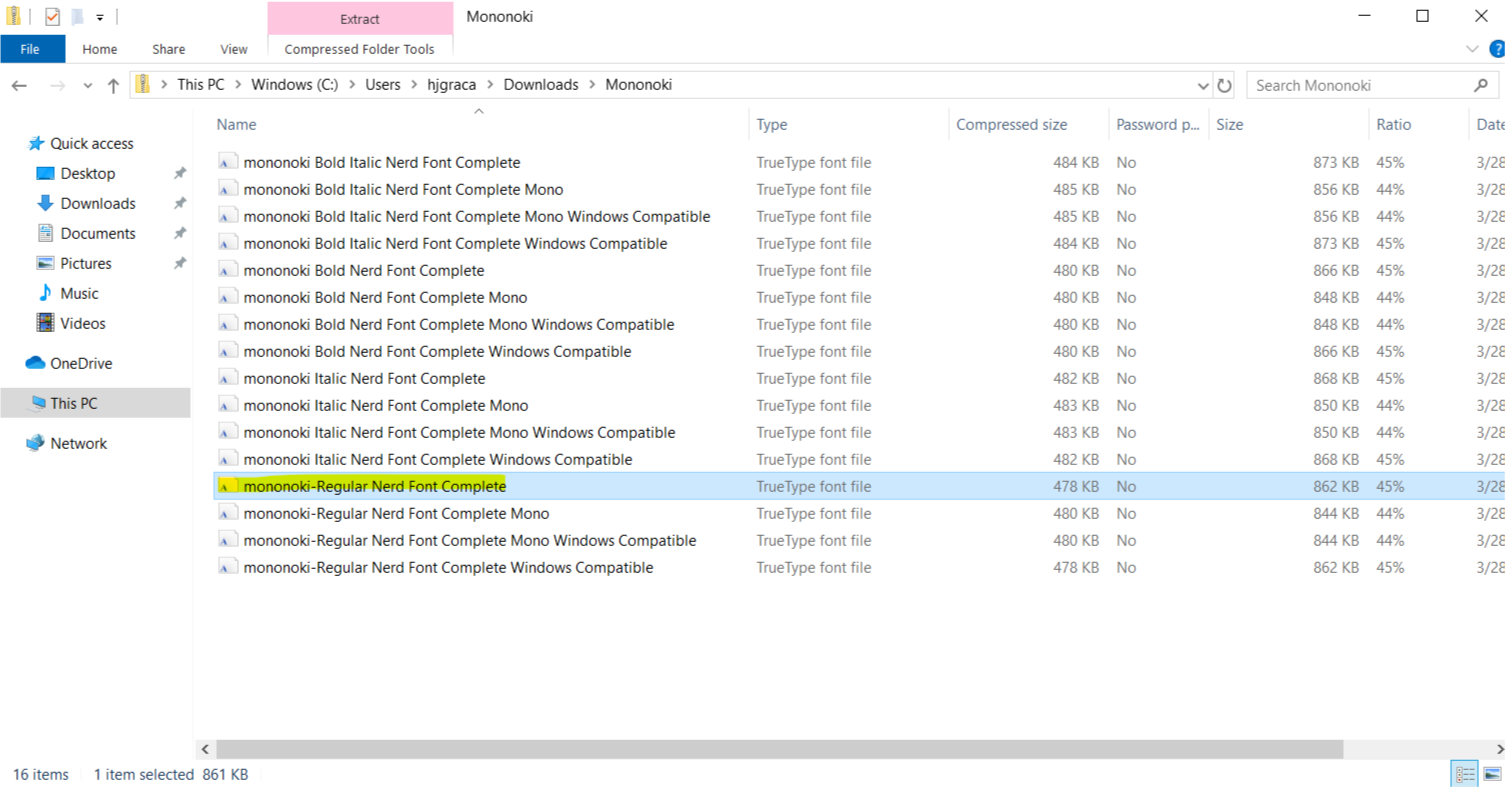
Task: Switch to the Share ribbon tab
Action: 169,49
